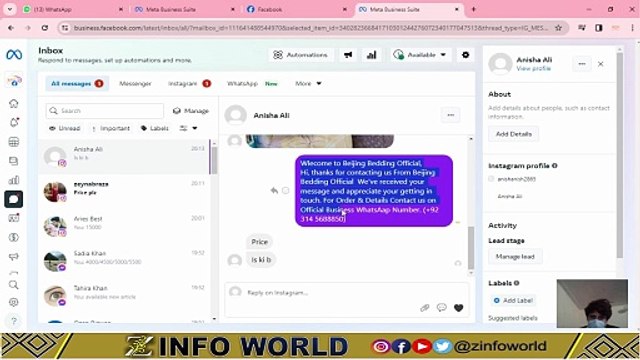Viewport: 640px width, 360px height.
Task: Click the megaphone icon beside Automations
Action: pos(348,55)
